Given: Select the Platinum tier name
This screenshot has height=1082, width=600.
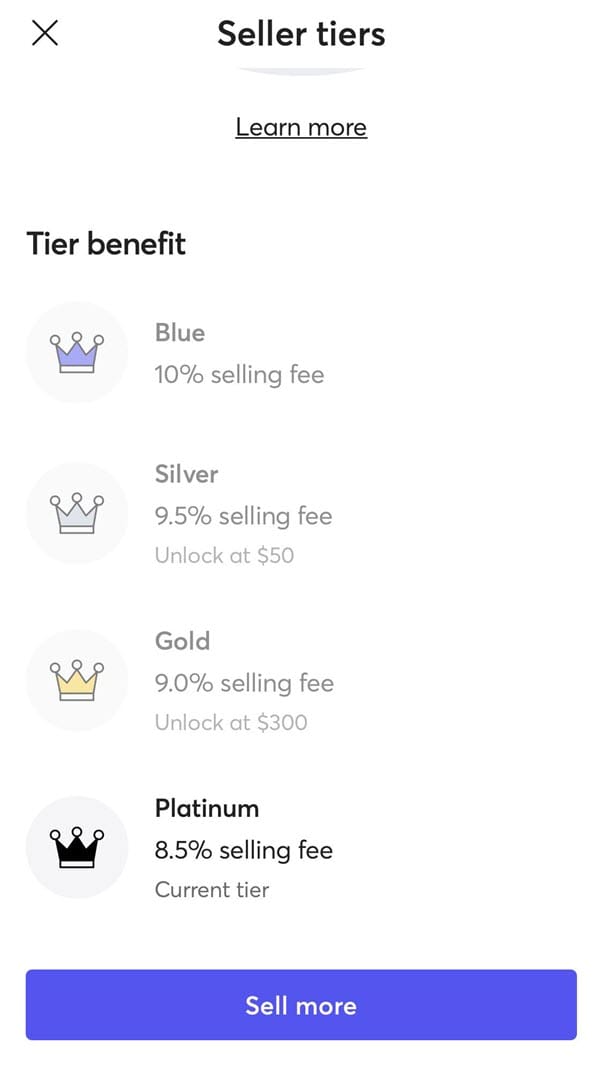Looking at the screenshot, I should (x=207, y=808).
